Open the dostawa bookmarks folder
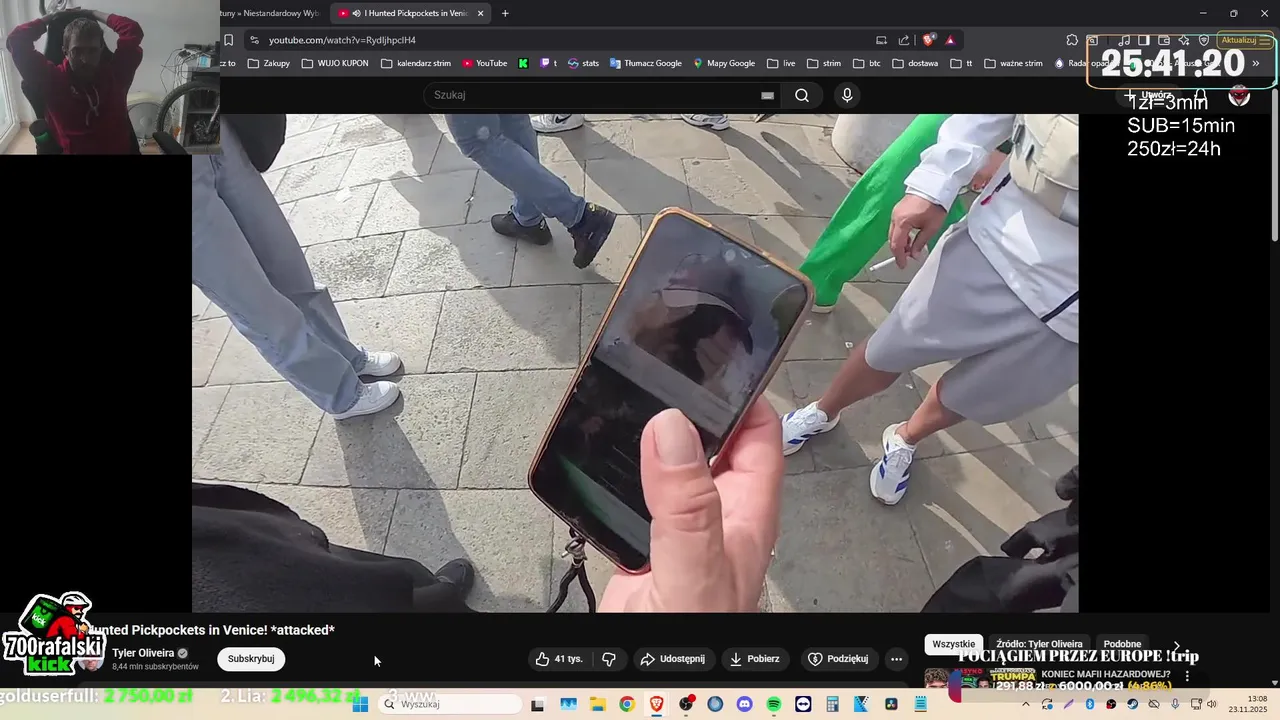 (x=915, y=63)
